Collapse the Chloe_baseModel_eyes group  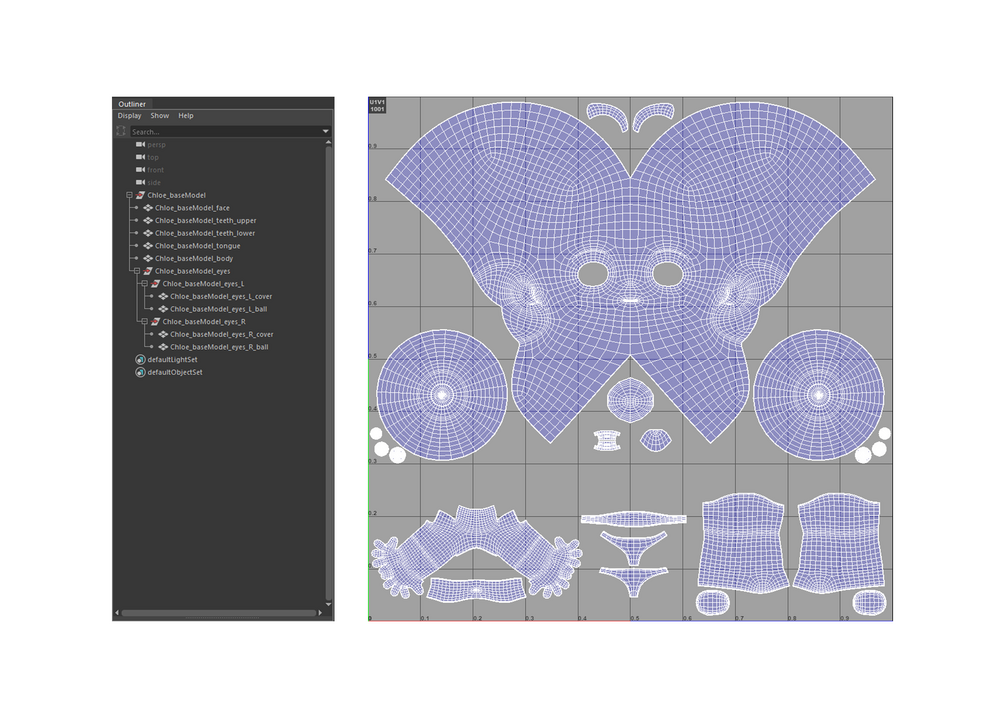(x=137, y=271)
